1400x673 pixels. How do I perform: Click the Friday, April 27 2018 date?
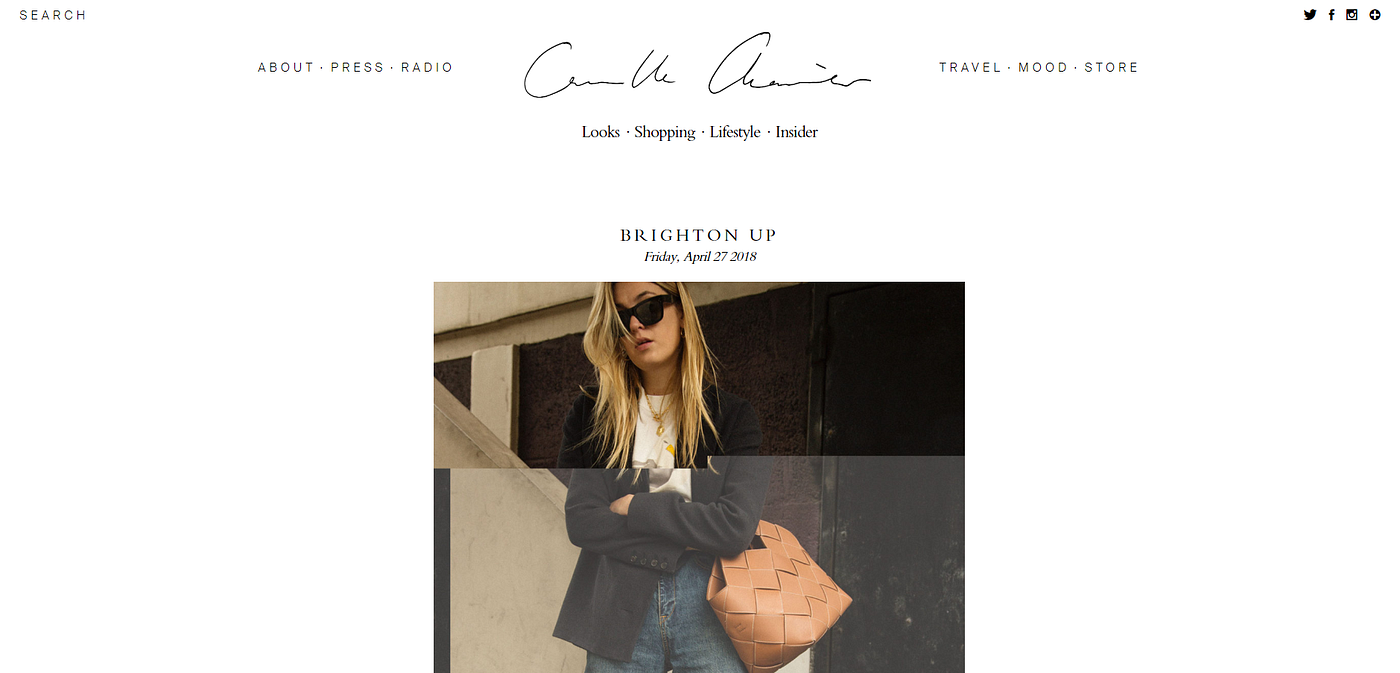click(x=700, y=257)
